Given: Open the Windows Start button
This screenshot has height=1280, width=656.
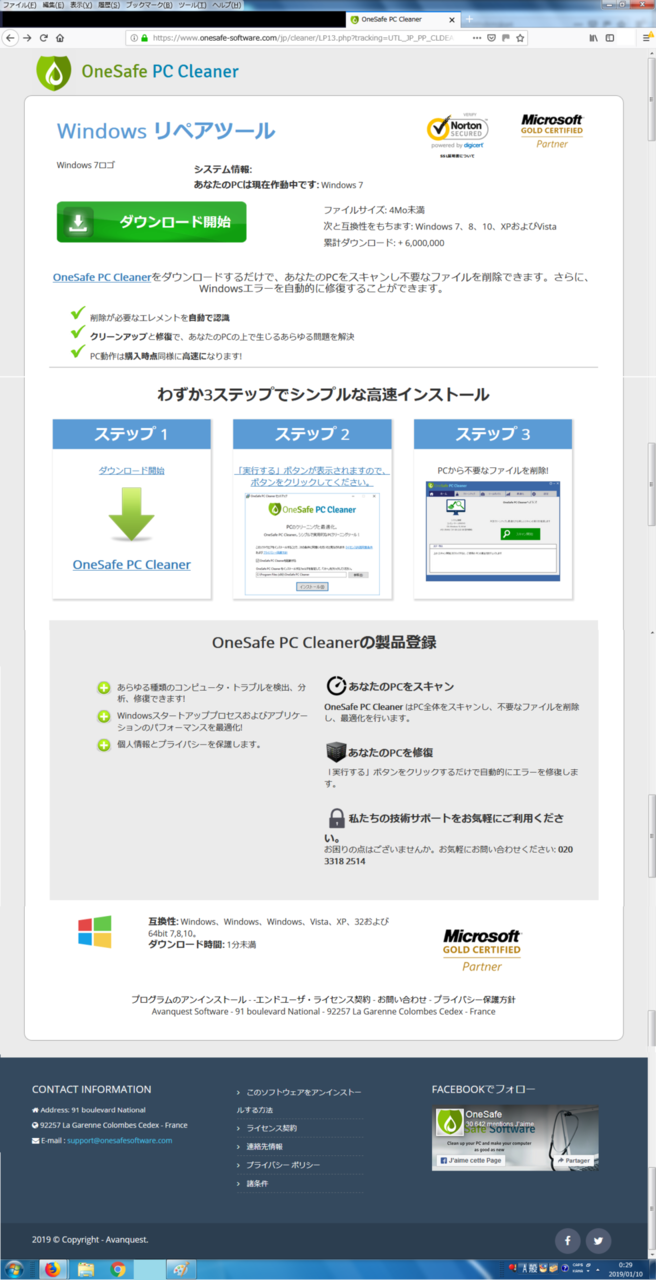Looking at the screenshot, I should pyautogui.click(x=16, y=1269).
